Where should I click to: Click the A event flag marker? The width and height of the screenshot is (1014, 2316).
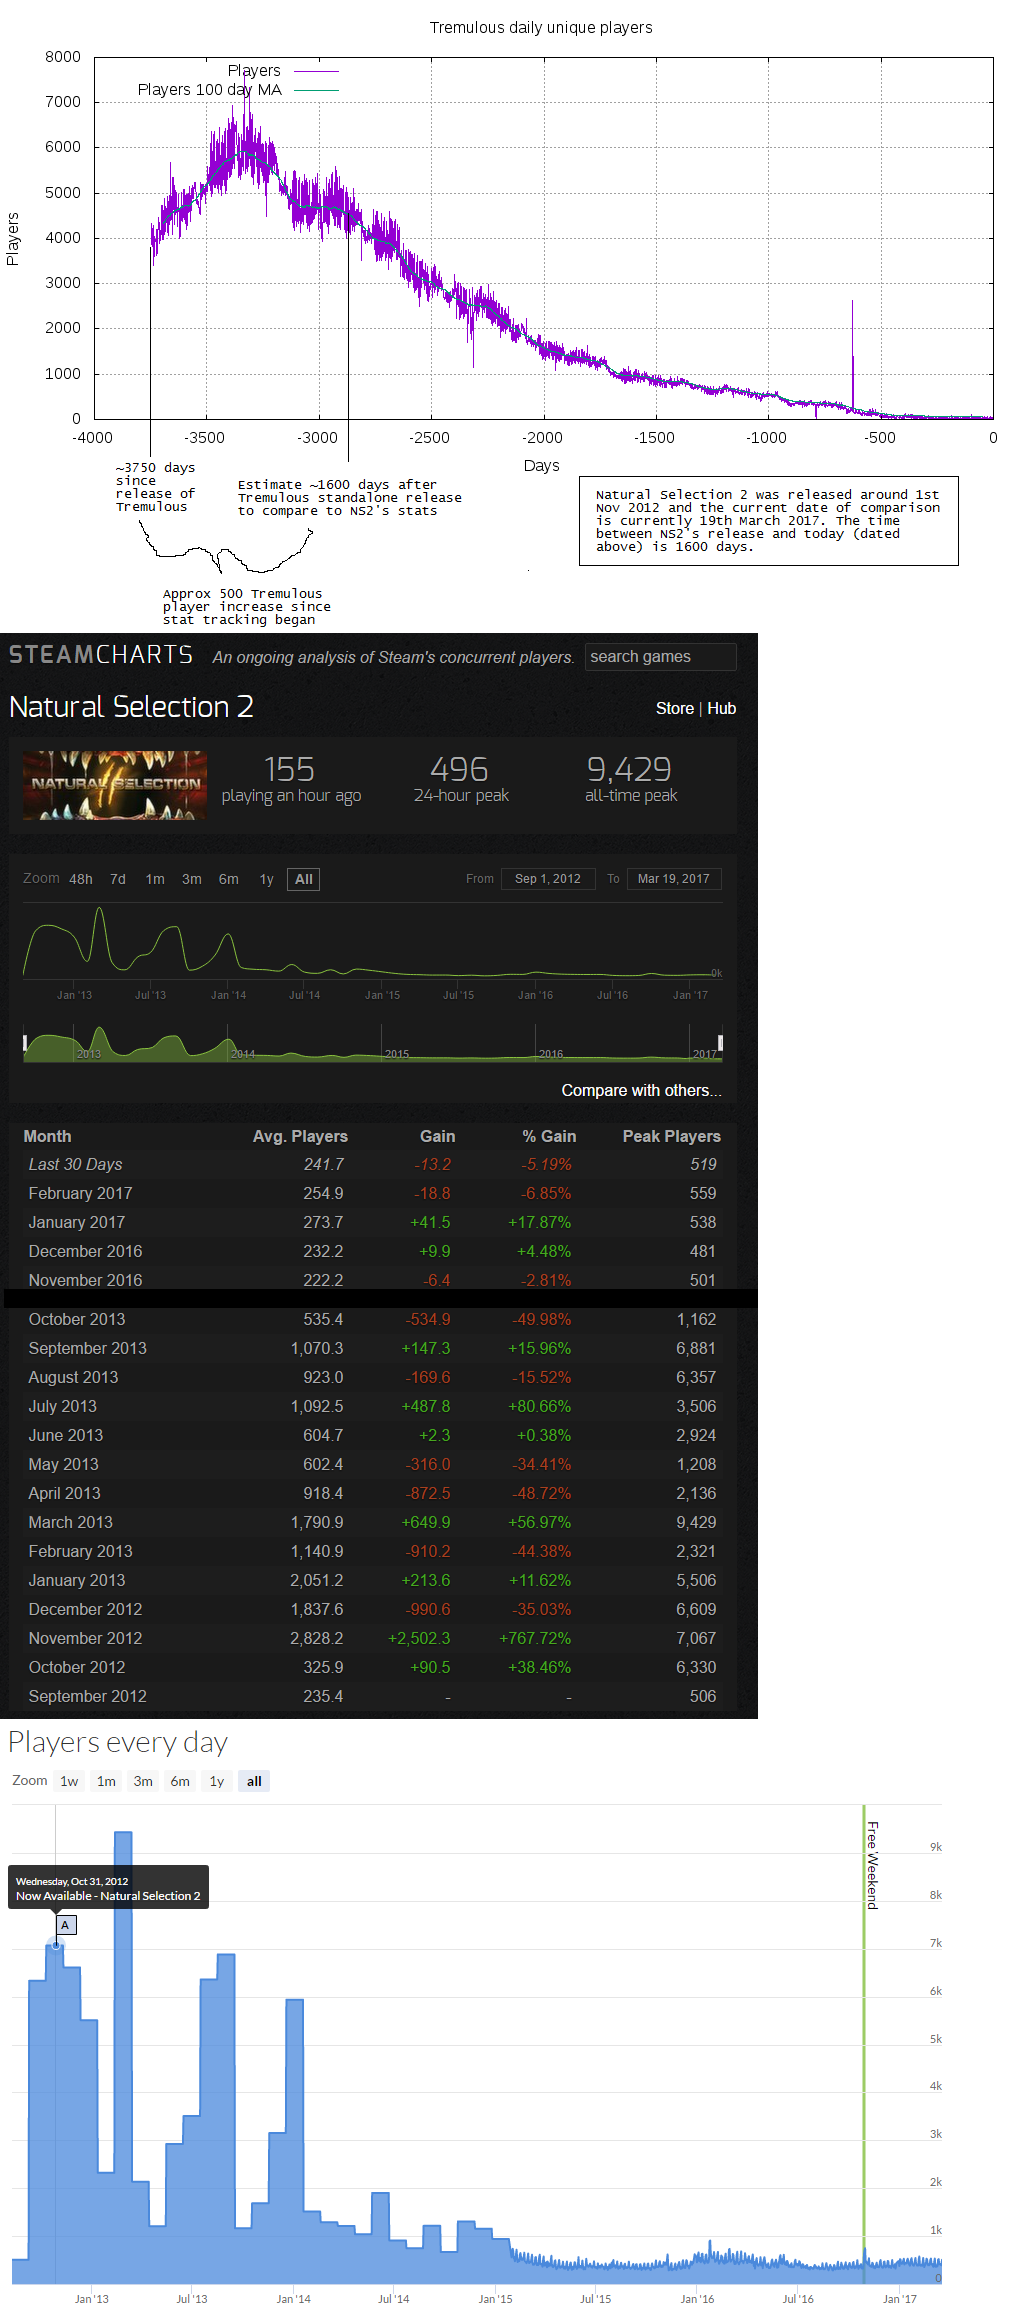tap(65, 1924)
